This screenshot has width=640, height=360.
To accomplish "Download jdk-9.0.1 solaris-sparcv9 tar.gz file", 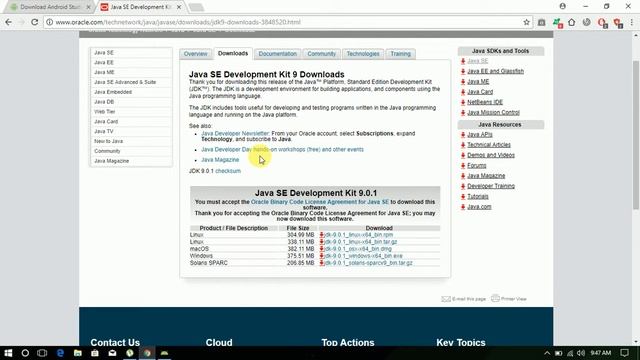I will tap(369, 263).
